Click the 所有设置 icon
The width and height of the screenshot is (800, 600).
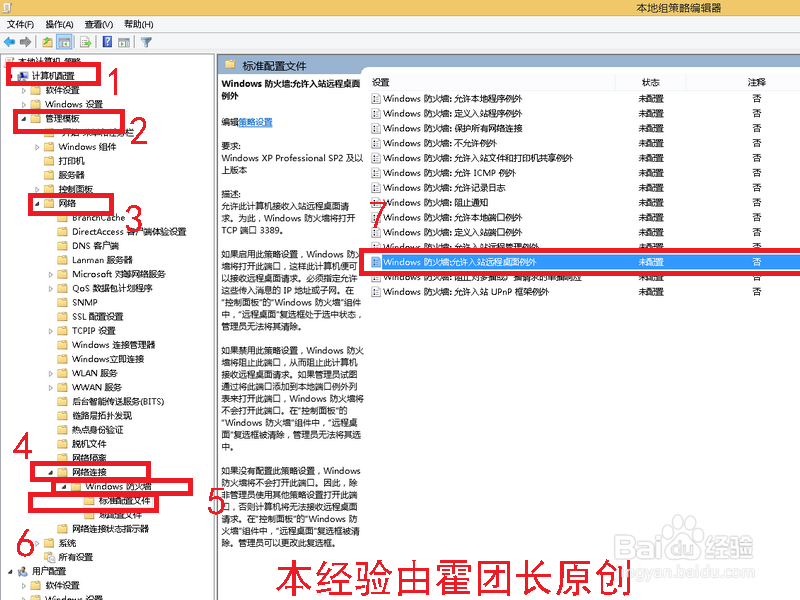click(49, 557)
